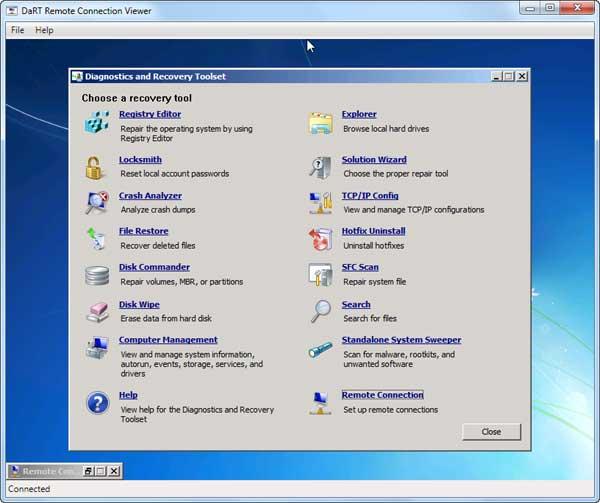Click the Diagnostics and Recovery Toolset title icon
Screen dimensions: 600x503
pyautogui.click(x=77, y=77)
